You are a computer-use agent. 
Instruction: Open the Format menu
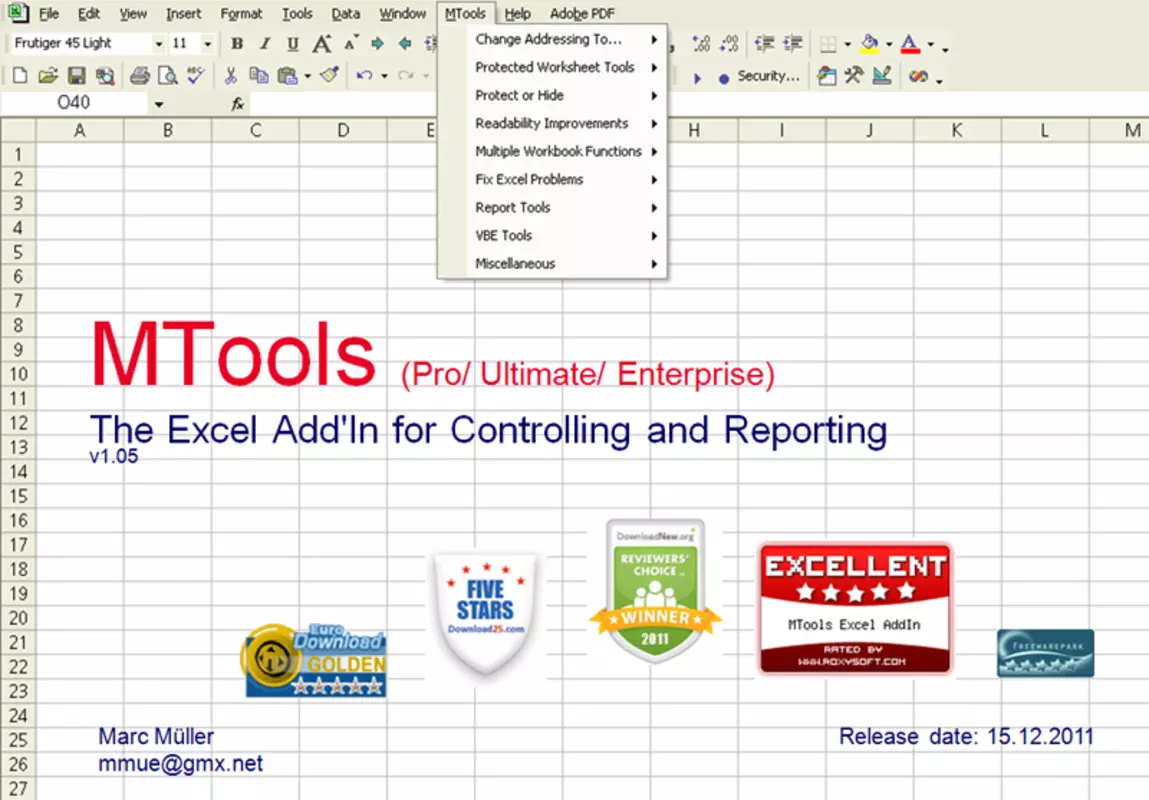click(241, 14)
